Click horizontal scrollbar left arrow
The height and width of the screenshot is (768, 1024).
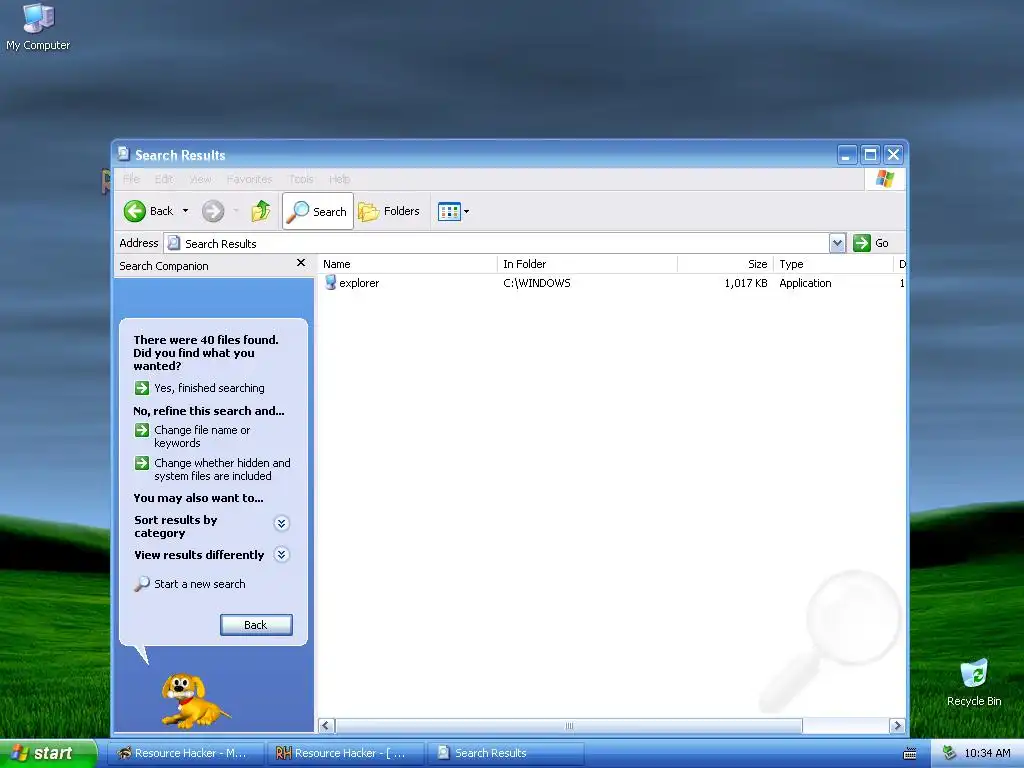326,726
